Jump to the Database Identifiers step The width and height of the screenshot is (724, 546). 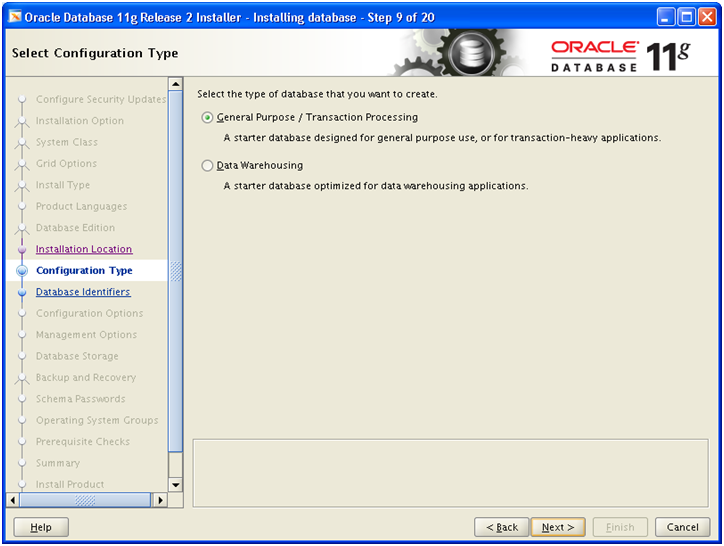[x=83, y=292]
